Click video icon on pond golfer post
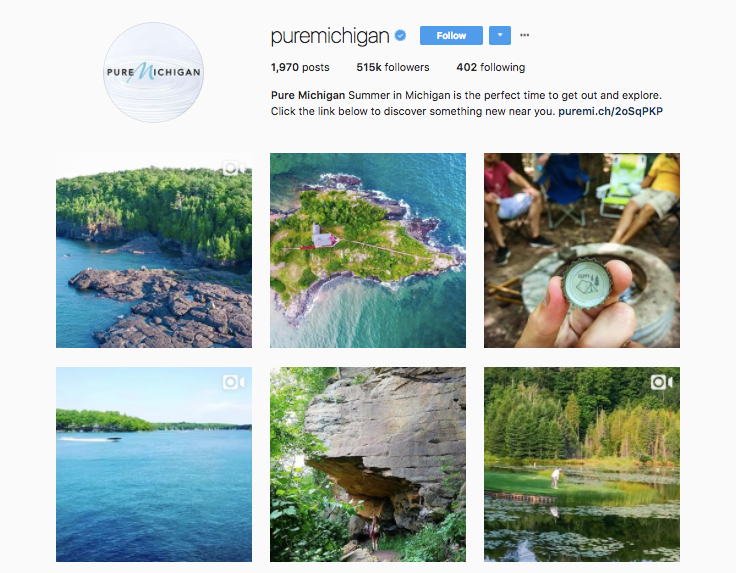 click(662, 382)
